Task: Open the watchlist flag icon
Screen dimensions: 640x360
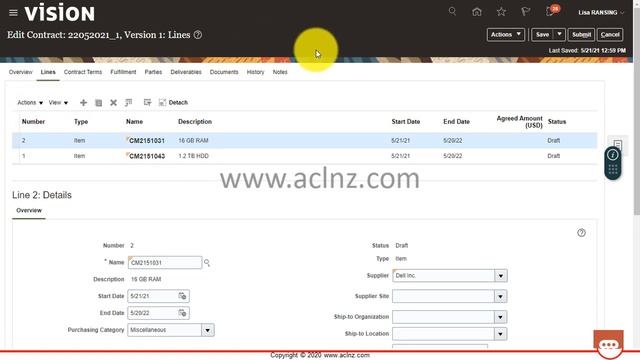Action: tap(526, 12)
